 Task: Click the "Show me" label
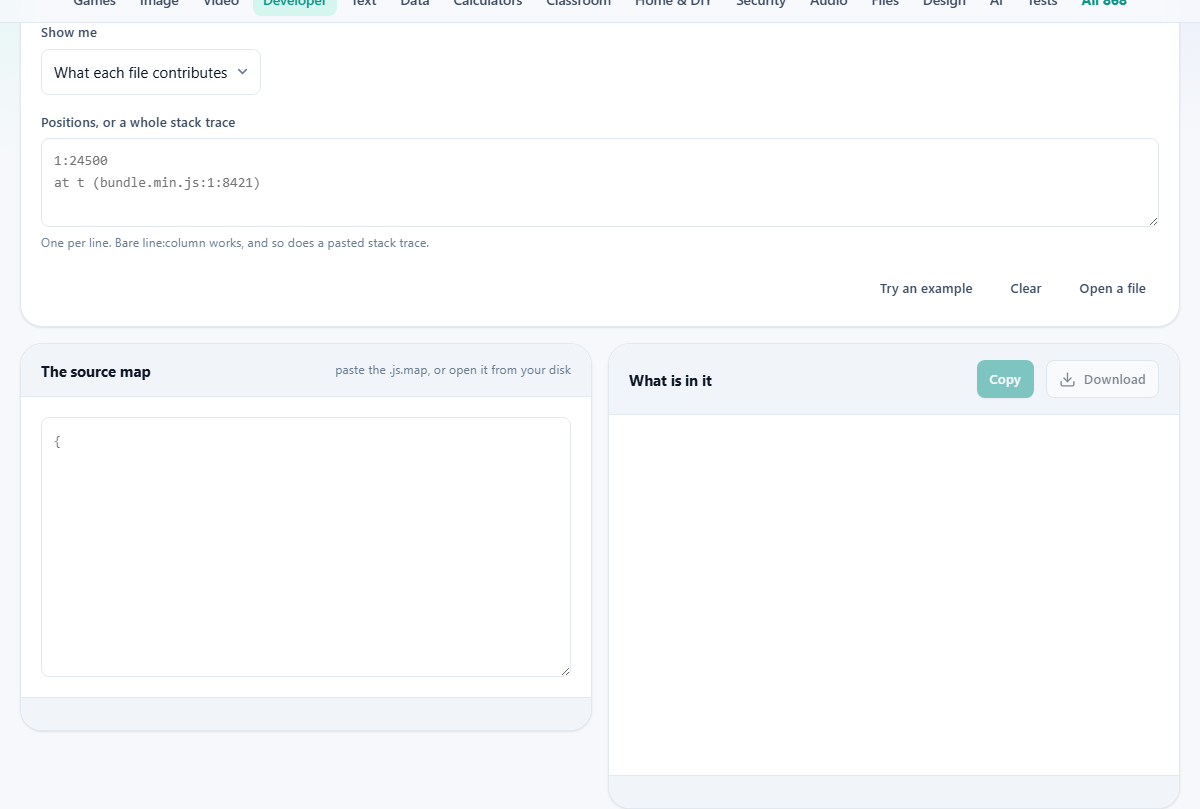pos(69,33)
